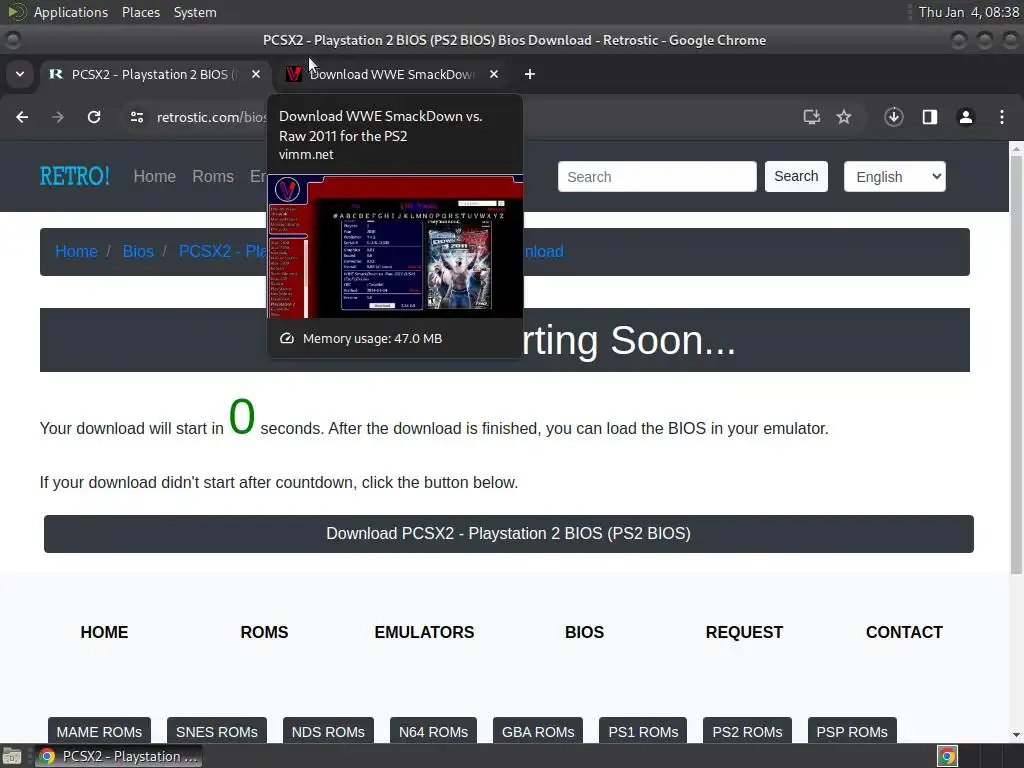Click ROMS footer link
Image resolution: width=1024 pixels, height=768 pixels.
click(264, 632)
